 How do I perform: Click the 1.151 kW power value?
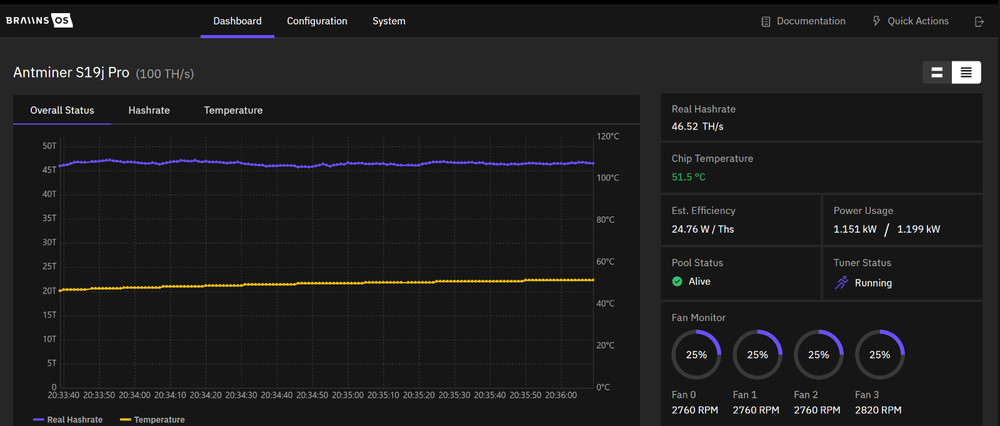click(x=855, y=229)
